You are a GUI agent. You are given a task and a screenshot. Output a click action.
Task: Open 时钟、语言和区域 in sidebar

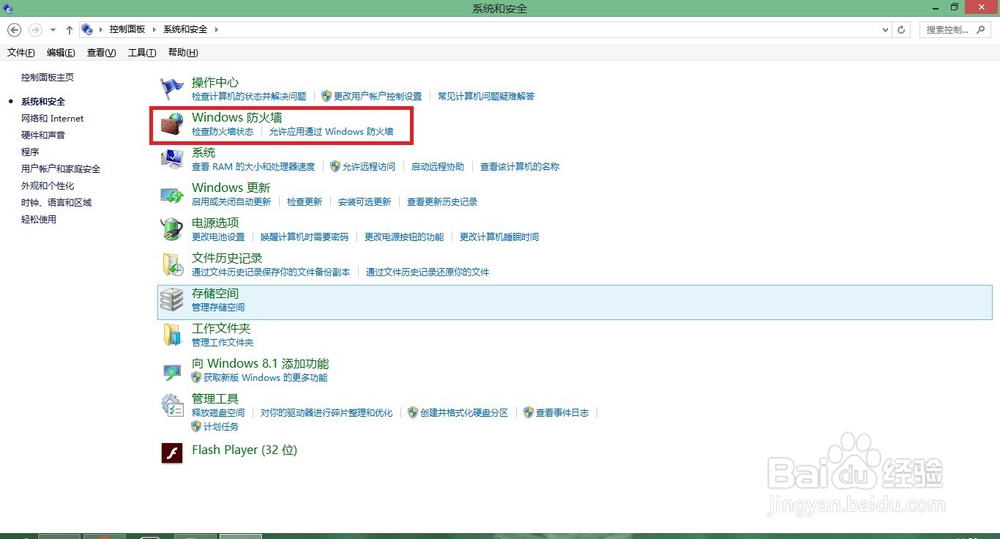(x=56, y=202)
